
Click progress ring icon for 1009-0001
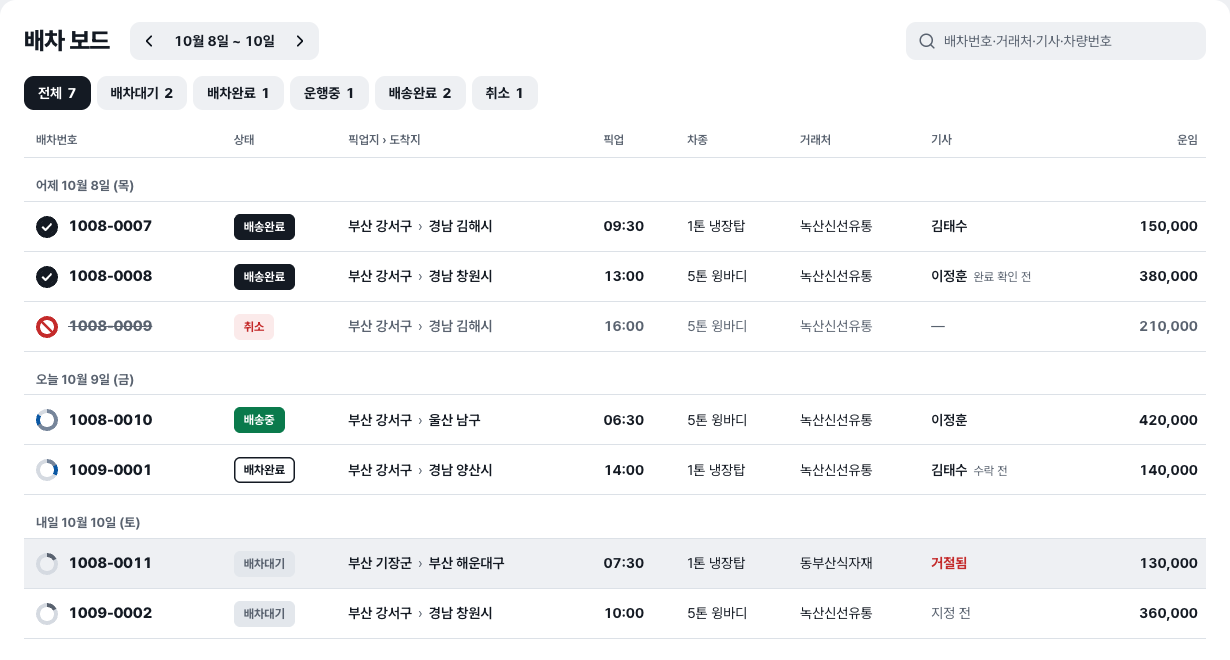[47, 470]
